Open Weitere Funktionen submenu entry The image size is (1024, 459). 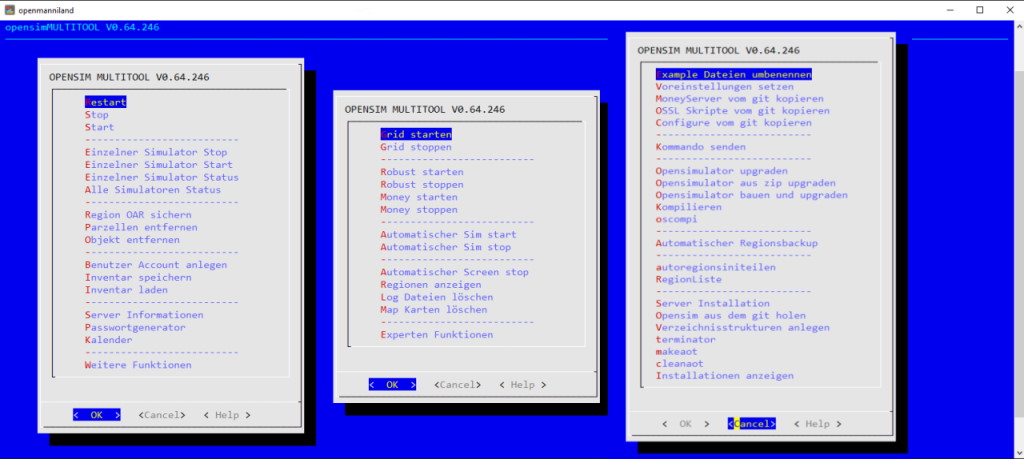point(138,365)
